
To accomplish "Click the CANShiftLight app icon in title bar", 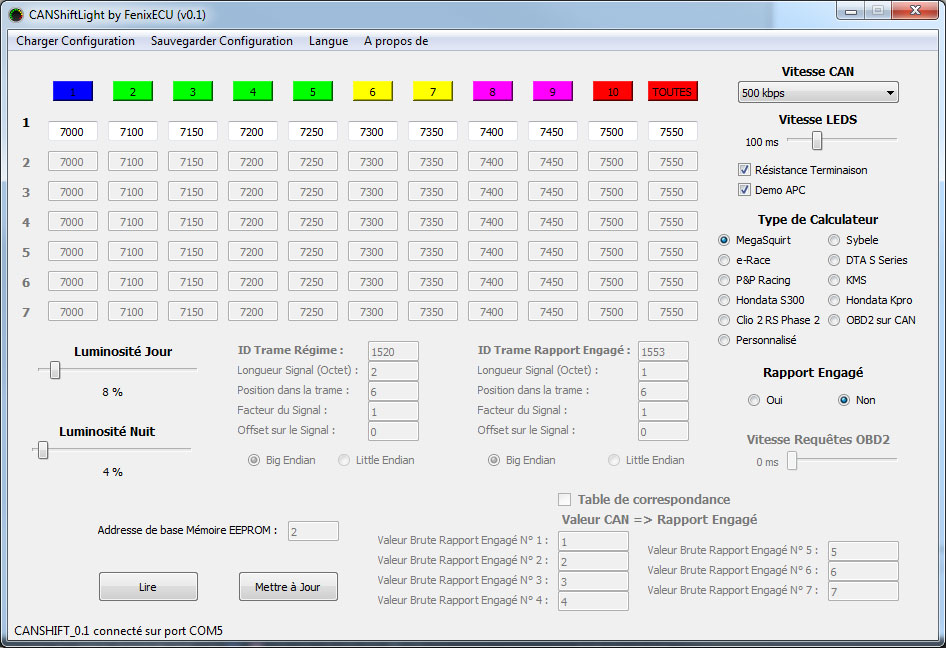I will tap(15, 14).
